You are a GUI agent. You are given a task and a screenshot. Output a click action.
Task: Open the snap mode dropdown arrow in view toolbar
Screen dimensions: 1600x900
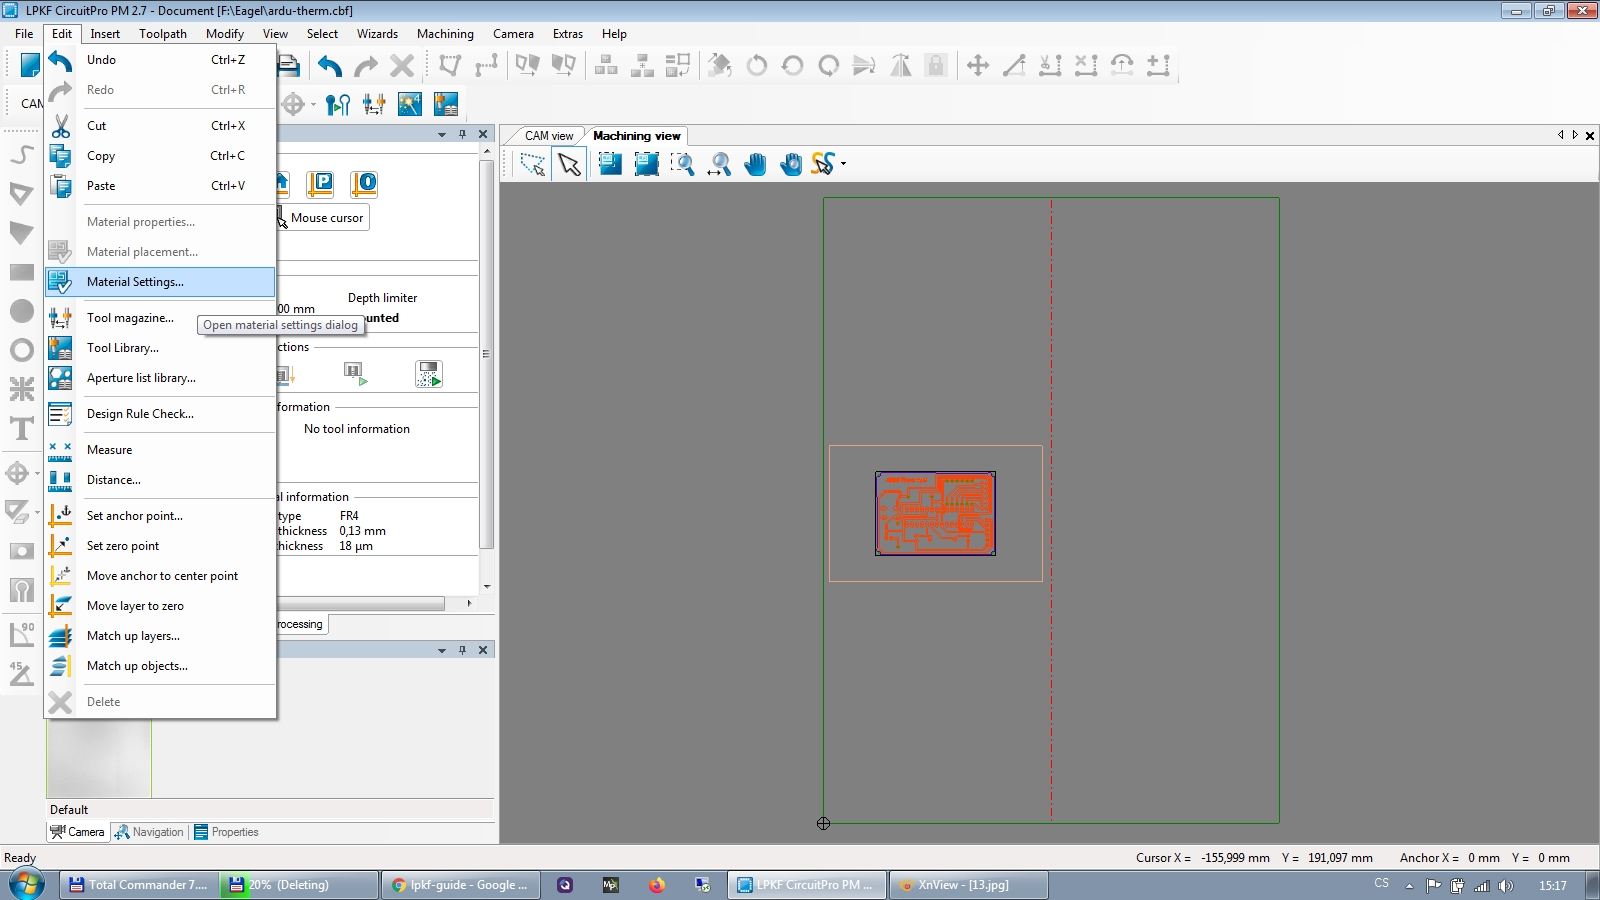click(843, 164)
